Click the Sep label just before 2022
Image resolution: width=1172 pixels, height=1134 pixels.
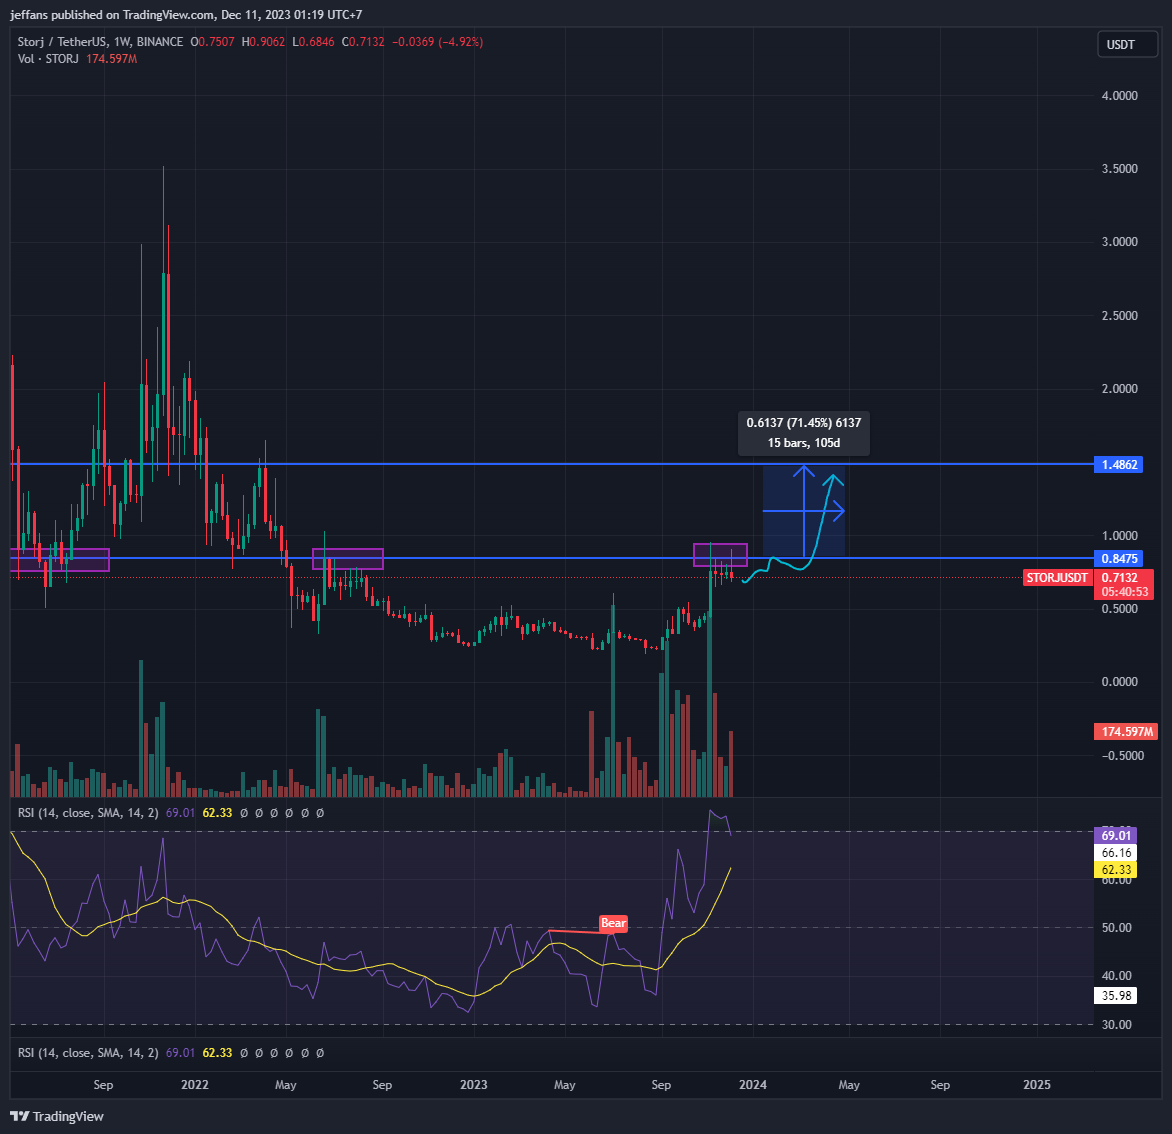tap(103, 1085)
